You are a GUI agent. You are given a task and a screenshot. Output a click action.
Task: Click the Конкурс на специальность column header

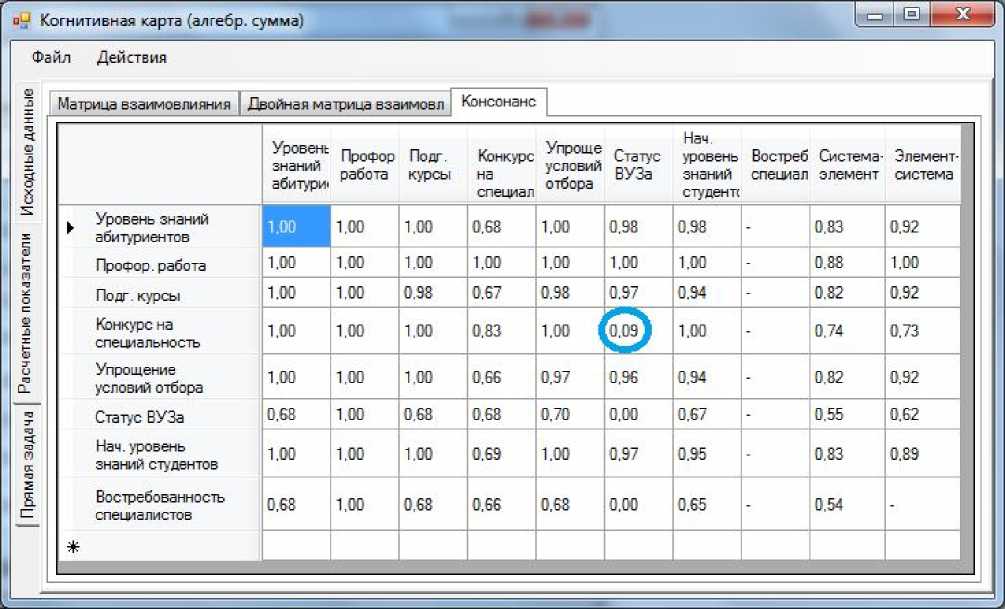coord(502,164)
